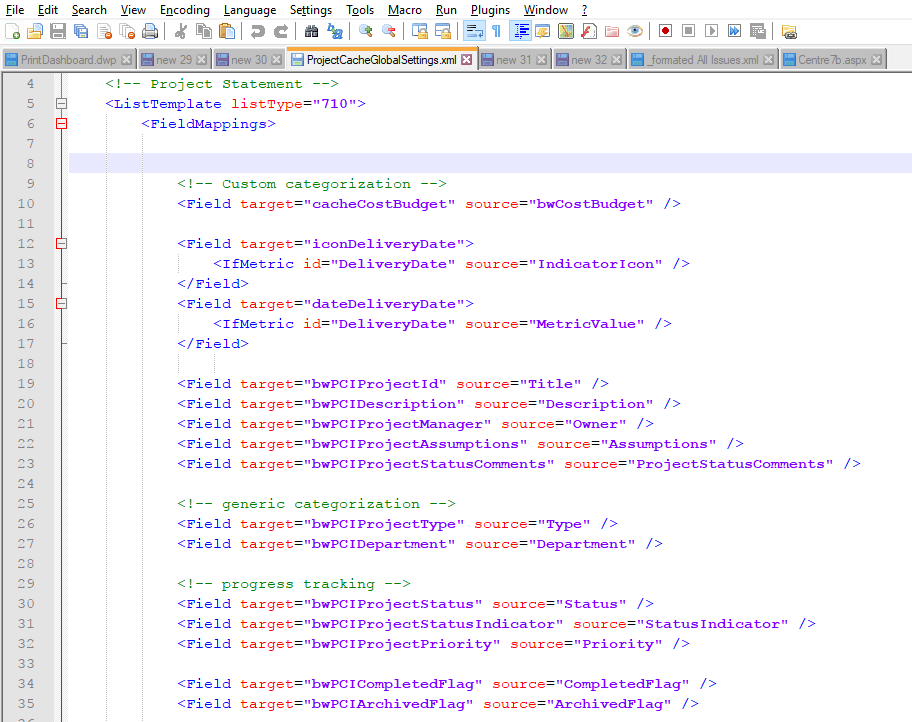Click the last toolbar folder-link icon

pos(789,31)
